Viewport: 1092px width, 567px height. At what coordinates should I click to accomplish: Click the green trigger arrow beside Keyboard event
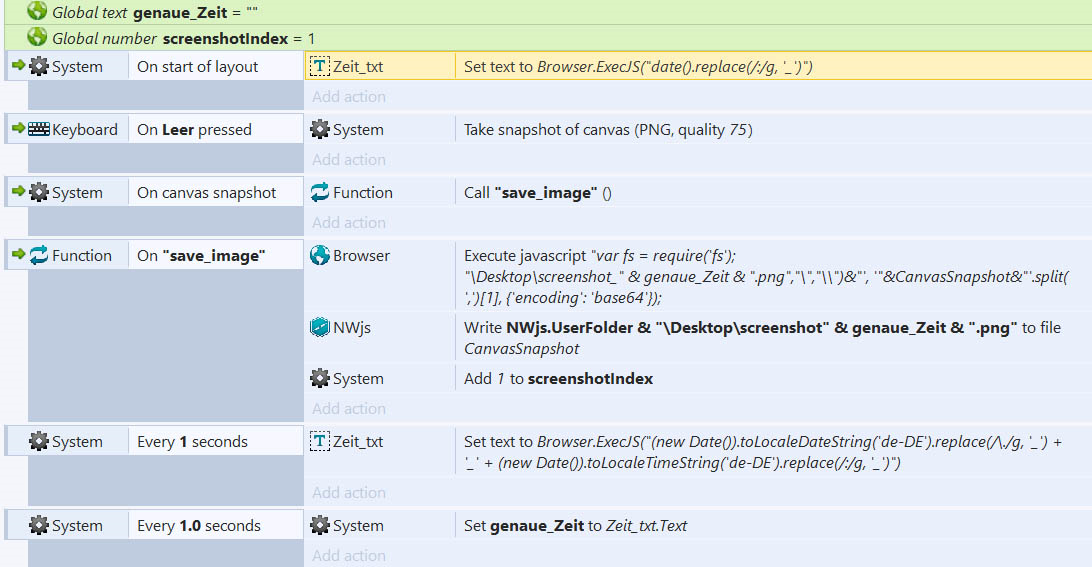19,128
